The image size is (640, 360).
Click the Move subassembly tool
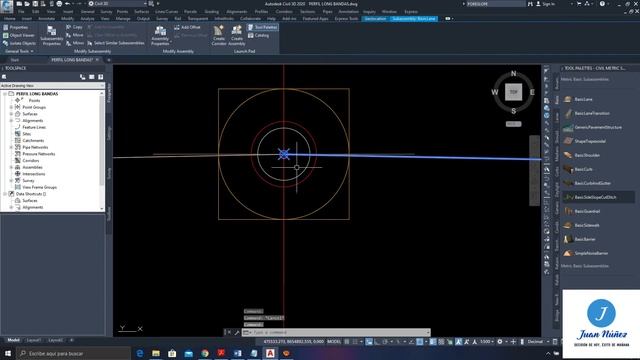tap(75, 35)
